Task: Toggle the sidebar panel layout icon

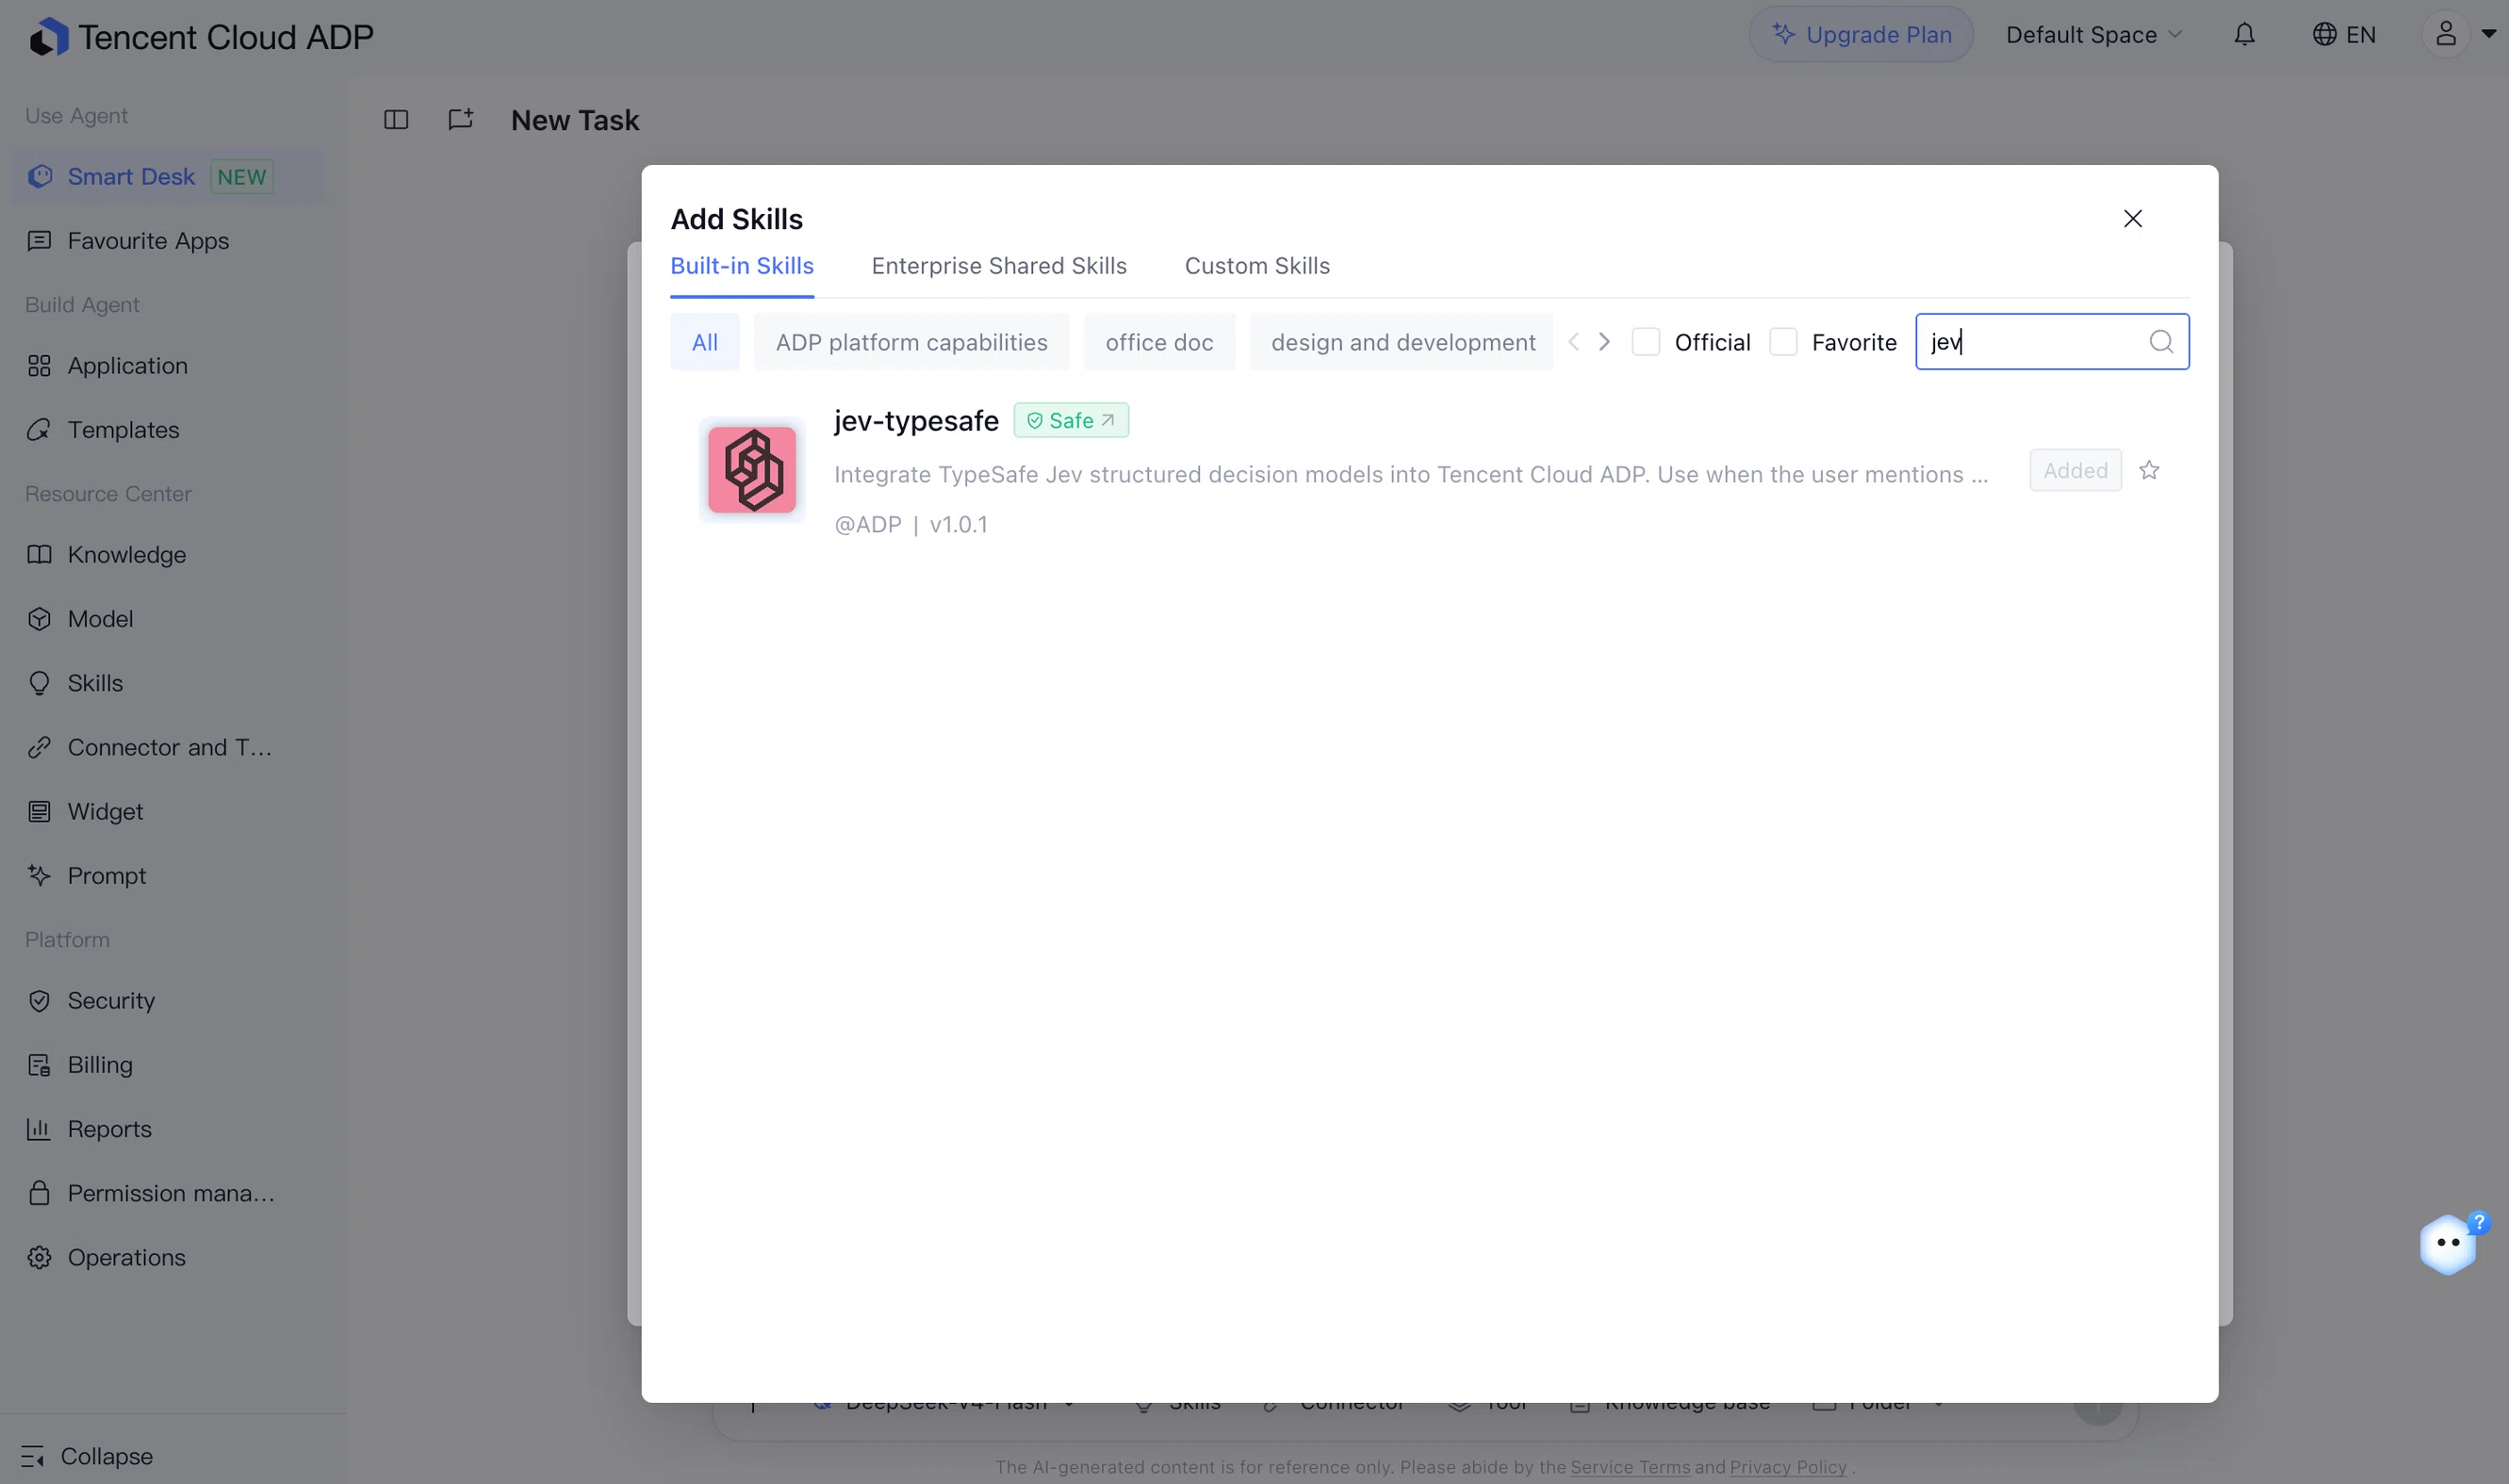Action: [x=396, y=120]
